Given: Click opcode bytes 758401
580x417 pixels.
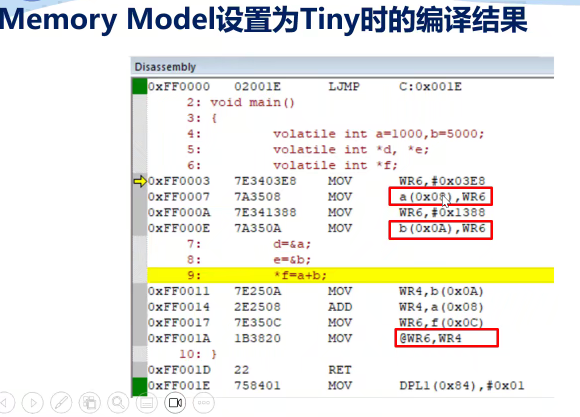Looking at the screenshot, I should click(257, 386).
